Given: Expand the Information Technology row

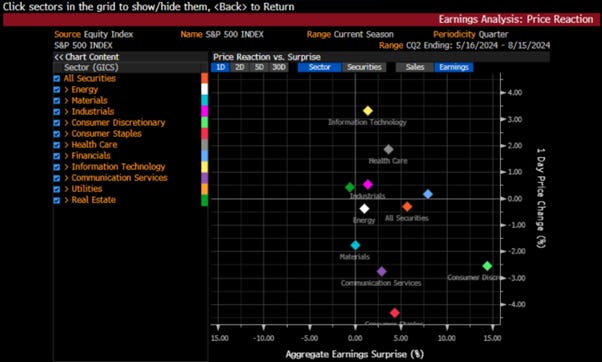Looking at the screenshot, I should 66,167.
